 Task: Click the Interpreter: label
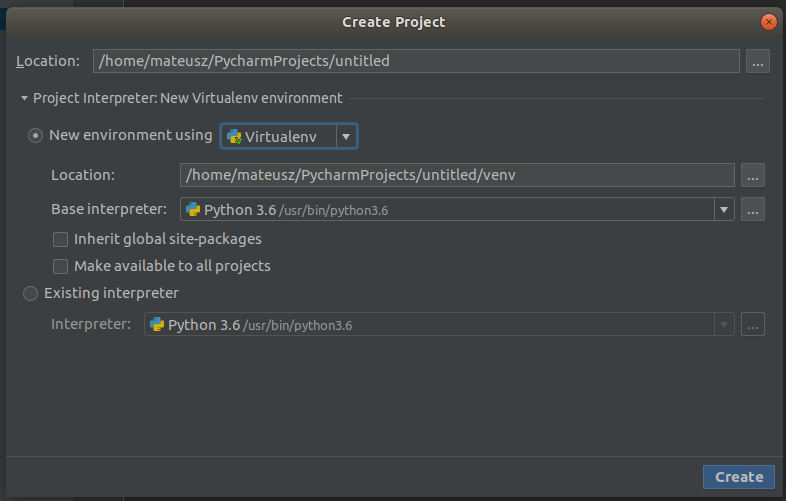(91, 324)
